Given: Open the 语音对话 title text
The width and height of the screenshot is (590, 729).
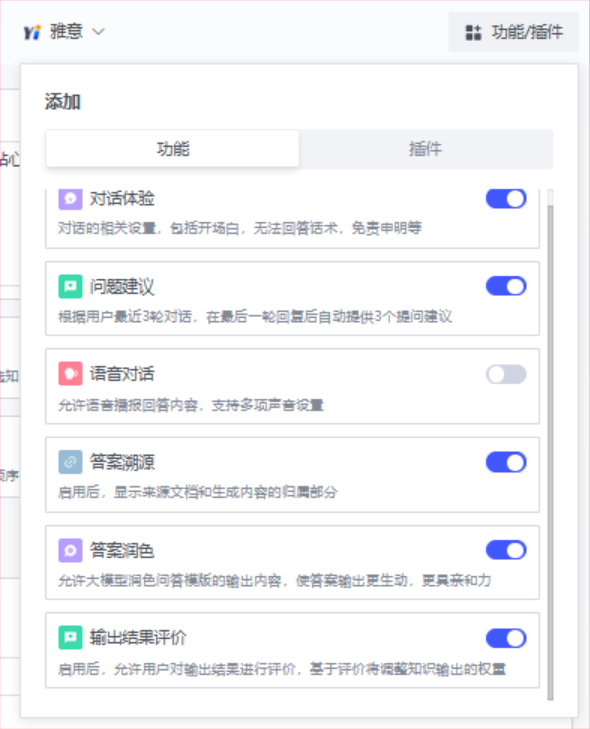Looking at the screenshot, I should 122,374.
